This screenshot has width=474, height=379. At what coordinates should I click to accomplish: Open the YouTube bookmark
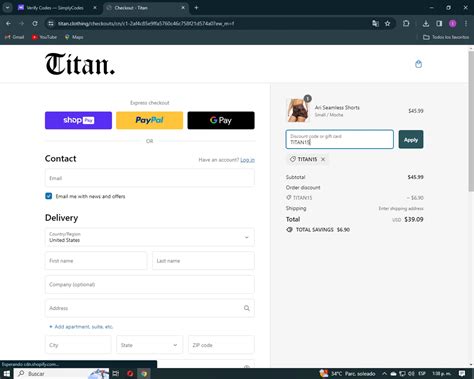pos(44,37)
